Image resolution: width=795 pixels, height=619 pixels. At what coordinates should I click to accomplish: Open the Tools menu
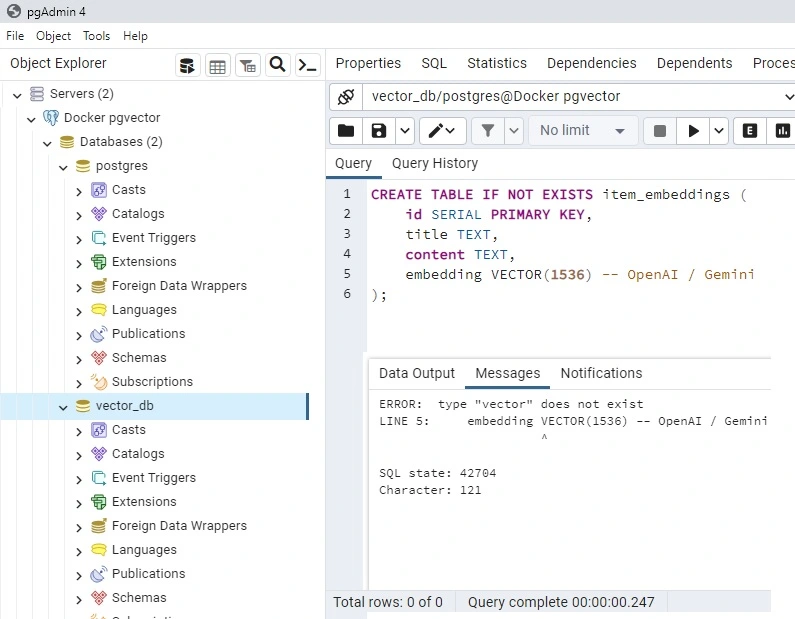[96, 36]
